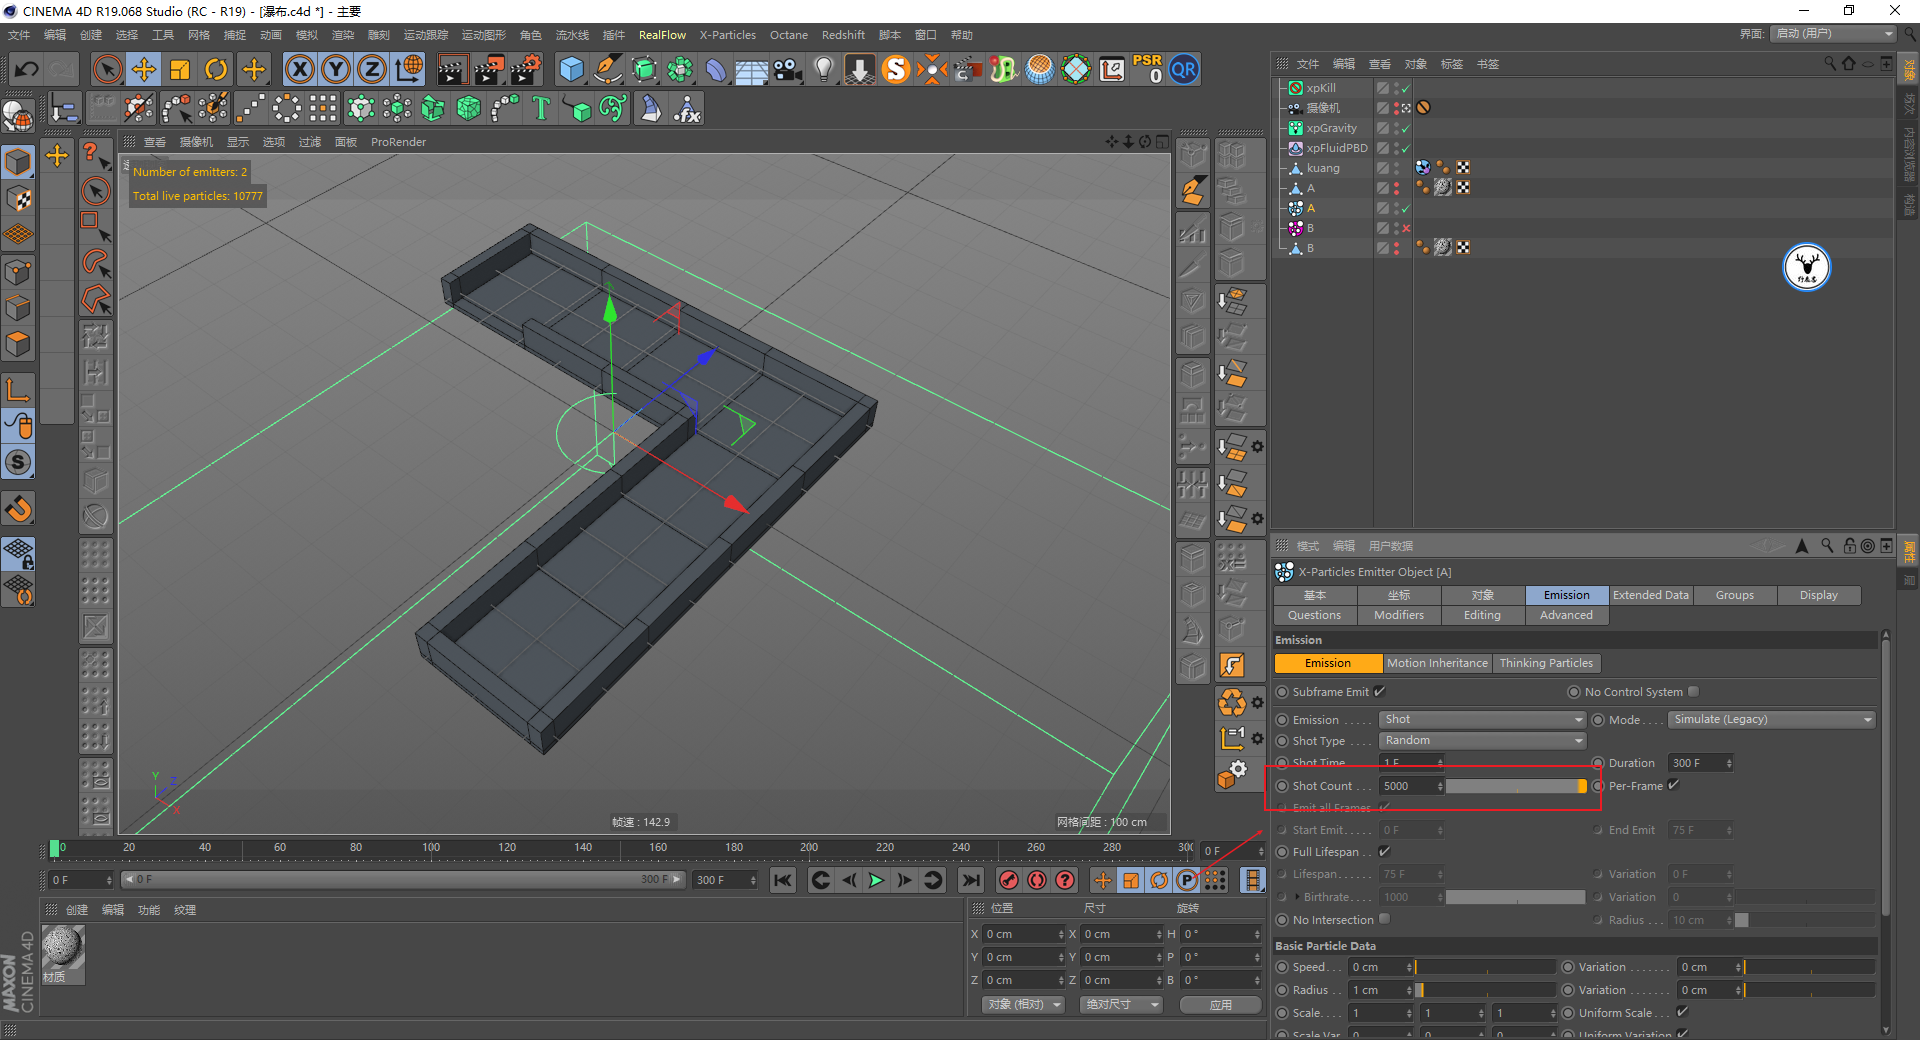Toggle the X axis lock icon
Image resolution: width=1920 pixels, height=1040 pixels.
coord(299,69)
